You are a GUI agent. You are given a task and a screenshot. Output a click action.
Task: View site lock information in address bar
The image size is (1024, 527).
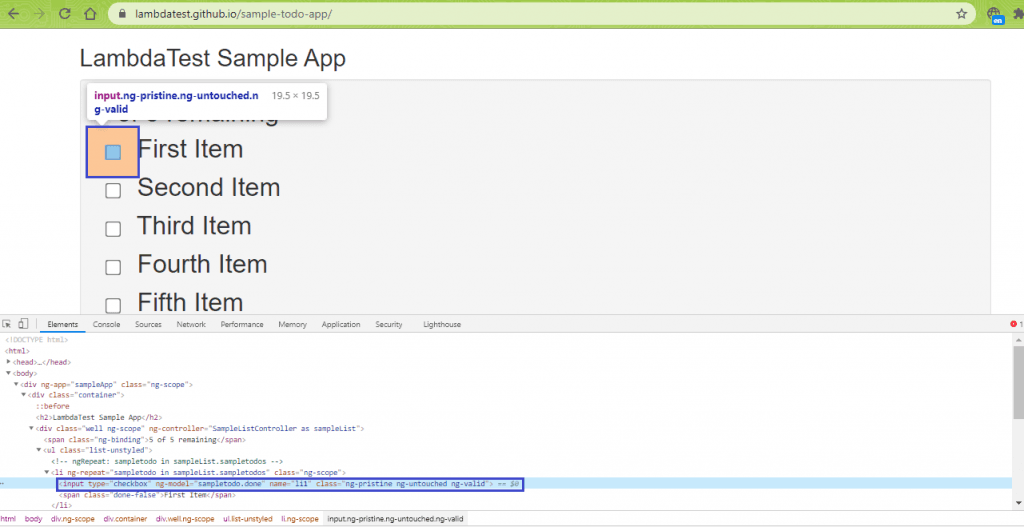(121, 14)
